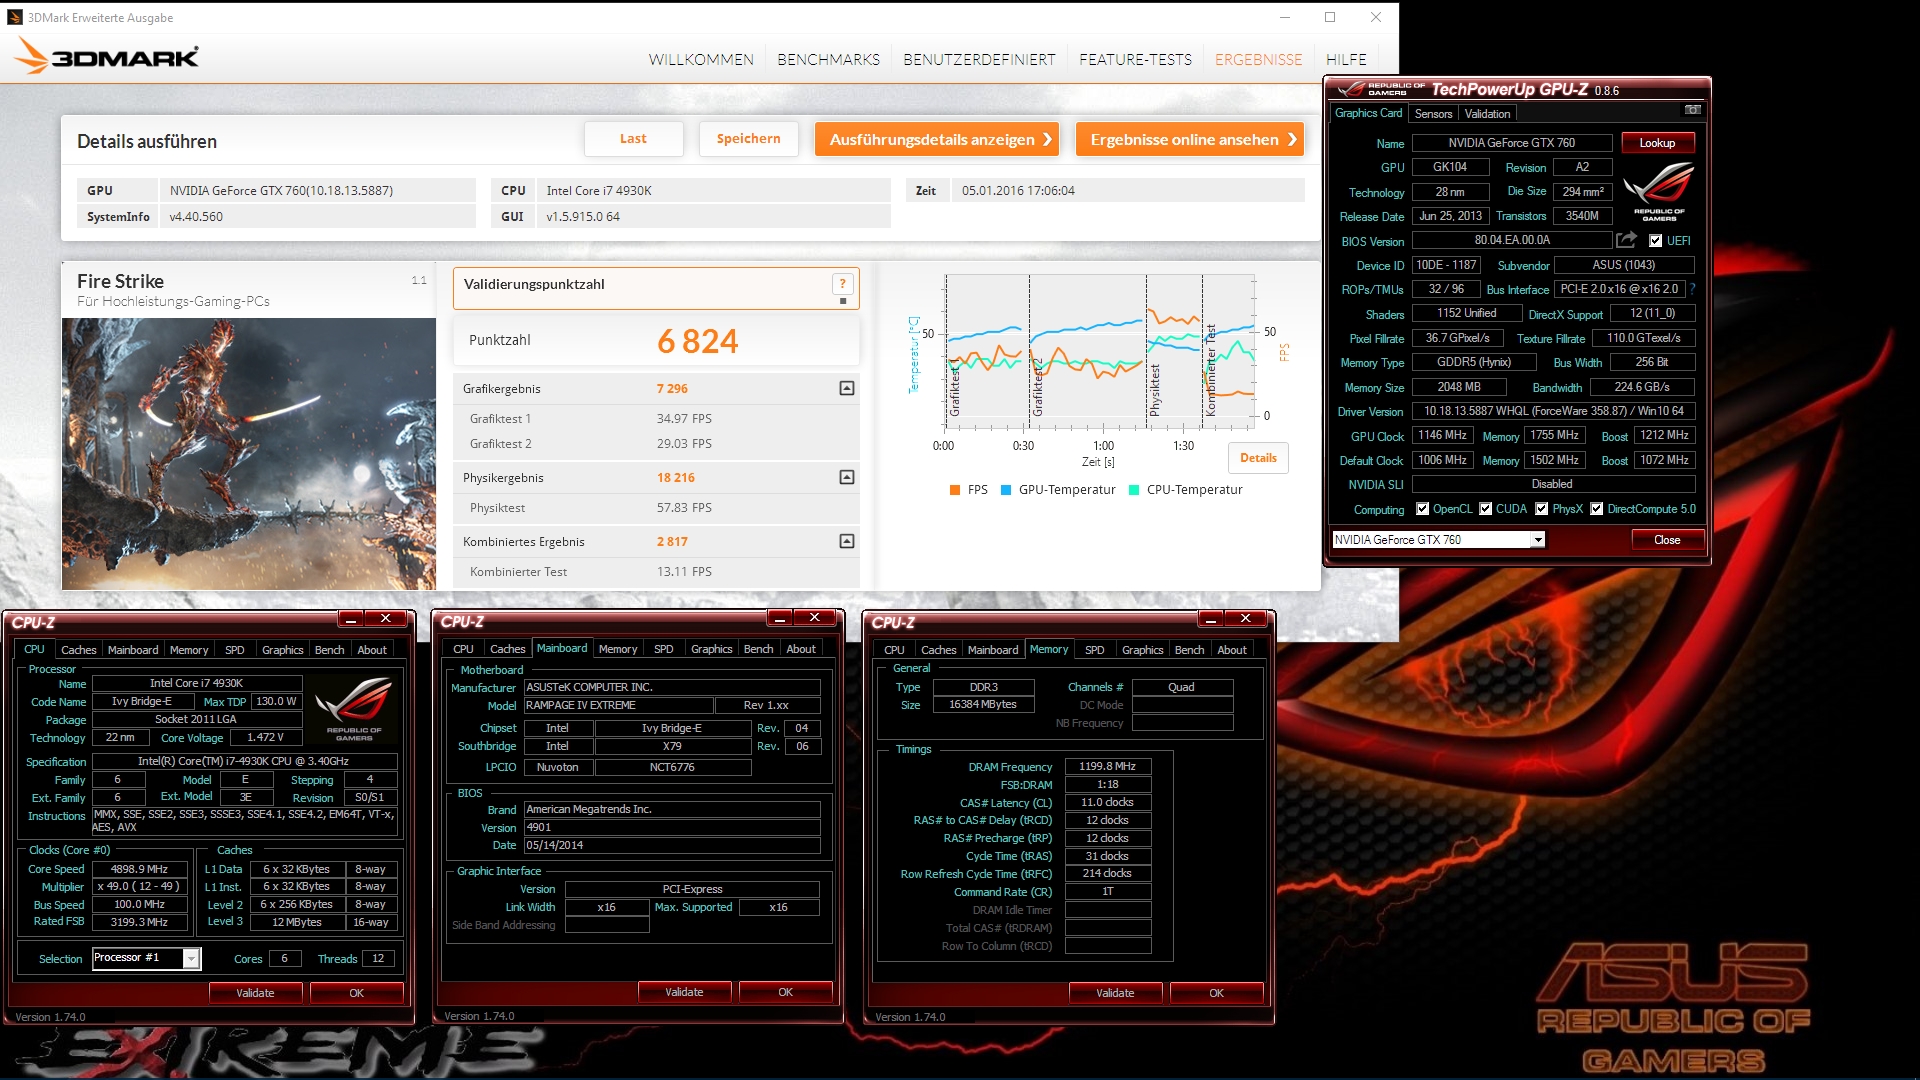Image resolution: width=1920 pixels, height=1080 pixels.
Task: Open the Processor #1 selection dropdown
Action: [190, 958]
